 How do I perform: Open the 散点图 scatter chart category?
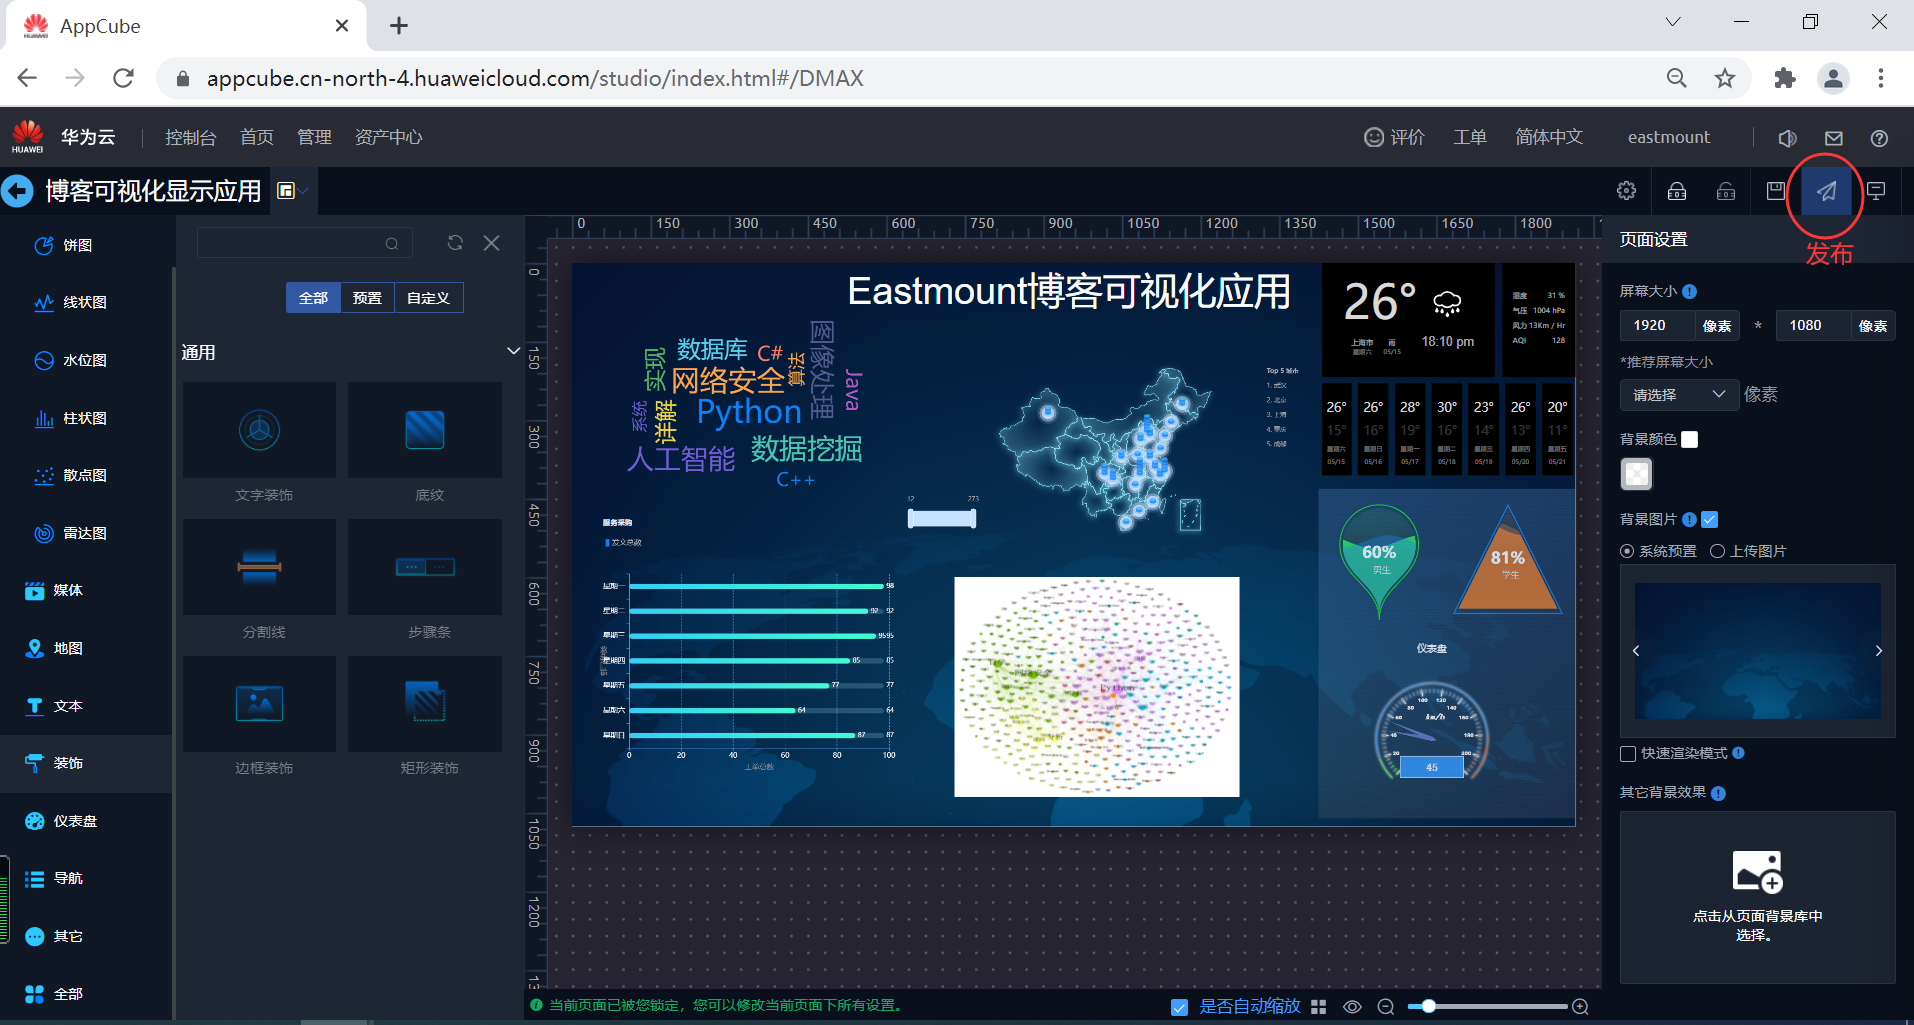click(70, 475)
